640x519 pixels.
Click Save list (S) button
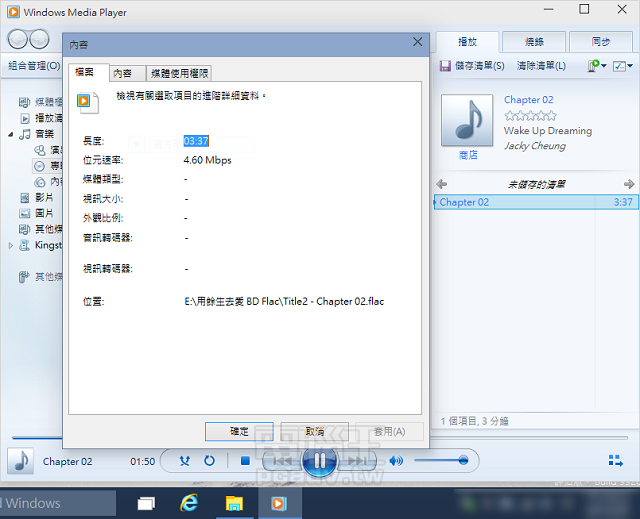pos(472,66)
